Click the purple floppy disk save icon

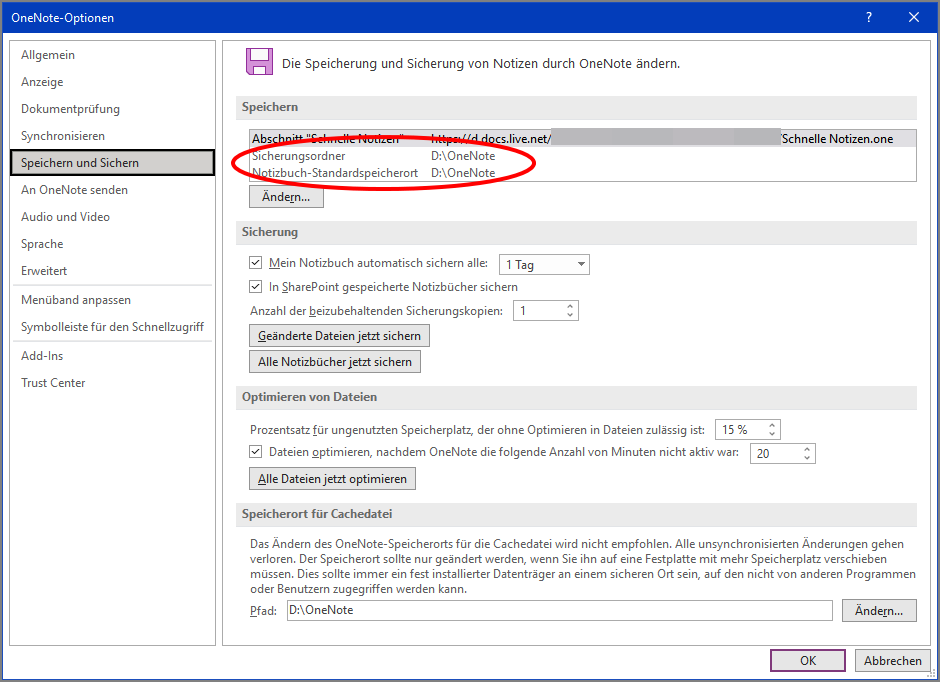[x=259, y=62]
